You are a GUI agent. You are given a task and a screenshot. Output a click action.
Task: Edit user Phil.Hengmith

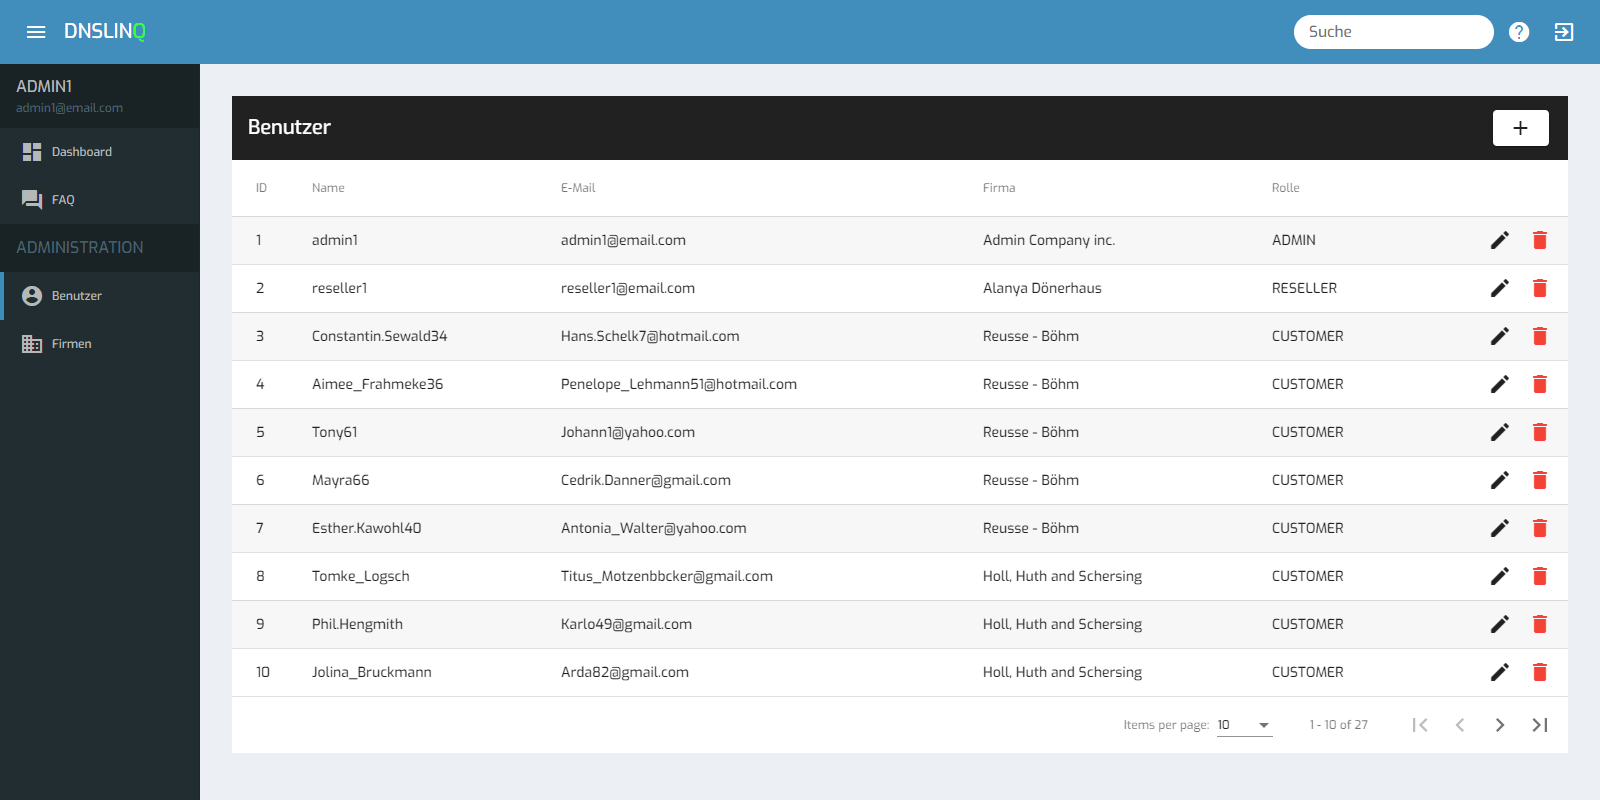tap(1500, 624)
